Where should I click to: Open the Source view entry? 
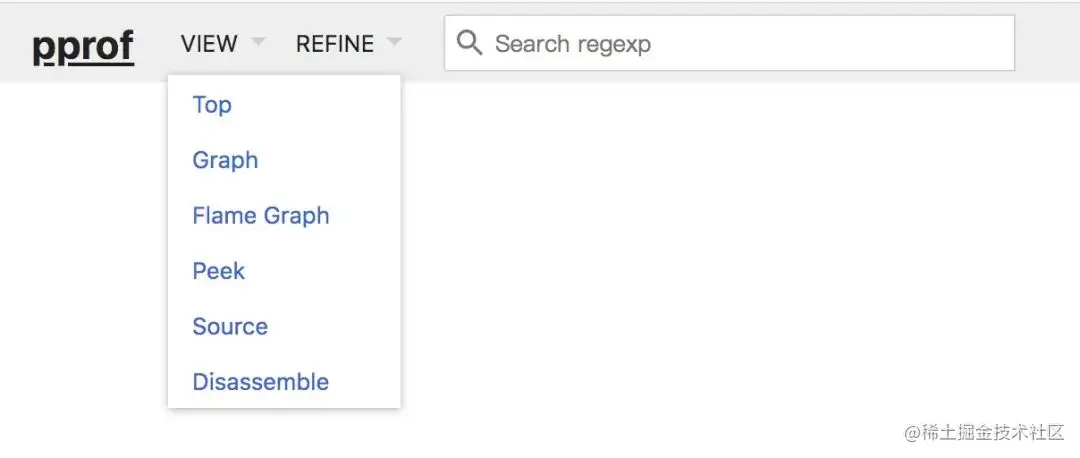(230, 326)
